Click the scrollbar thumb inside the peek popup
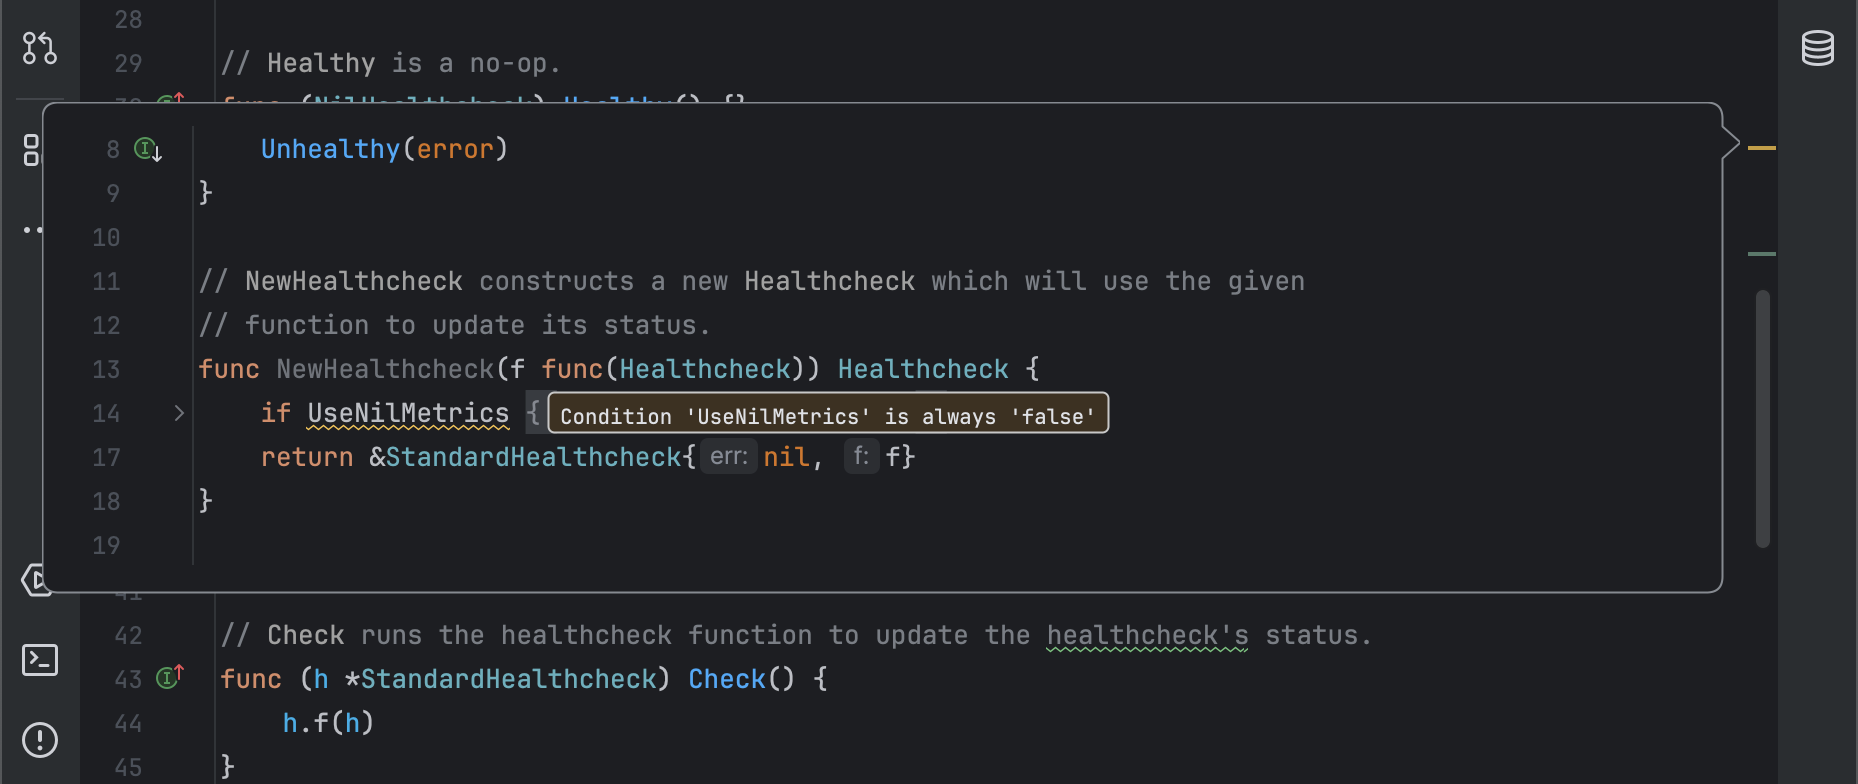Screen dimensions: 1858x784 [x=1763, y=415]
